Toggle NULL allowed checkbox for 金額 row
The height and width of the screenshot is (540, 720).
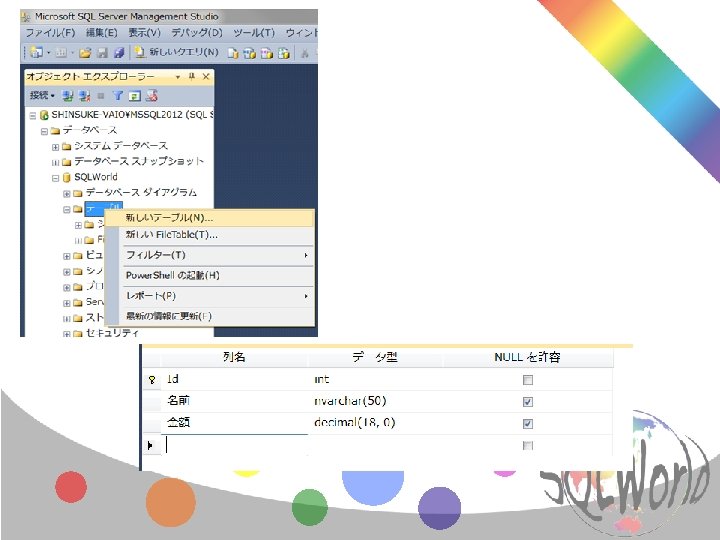(x=528, y=423)
